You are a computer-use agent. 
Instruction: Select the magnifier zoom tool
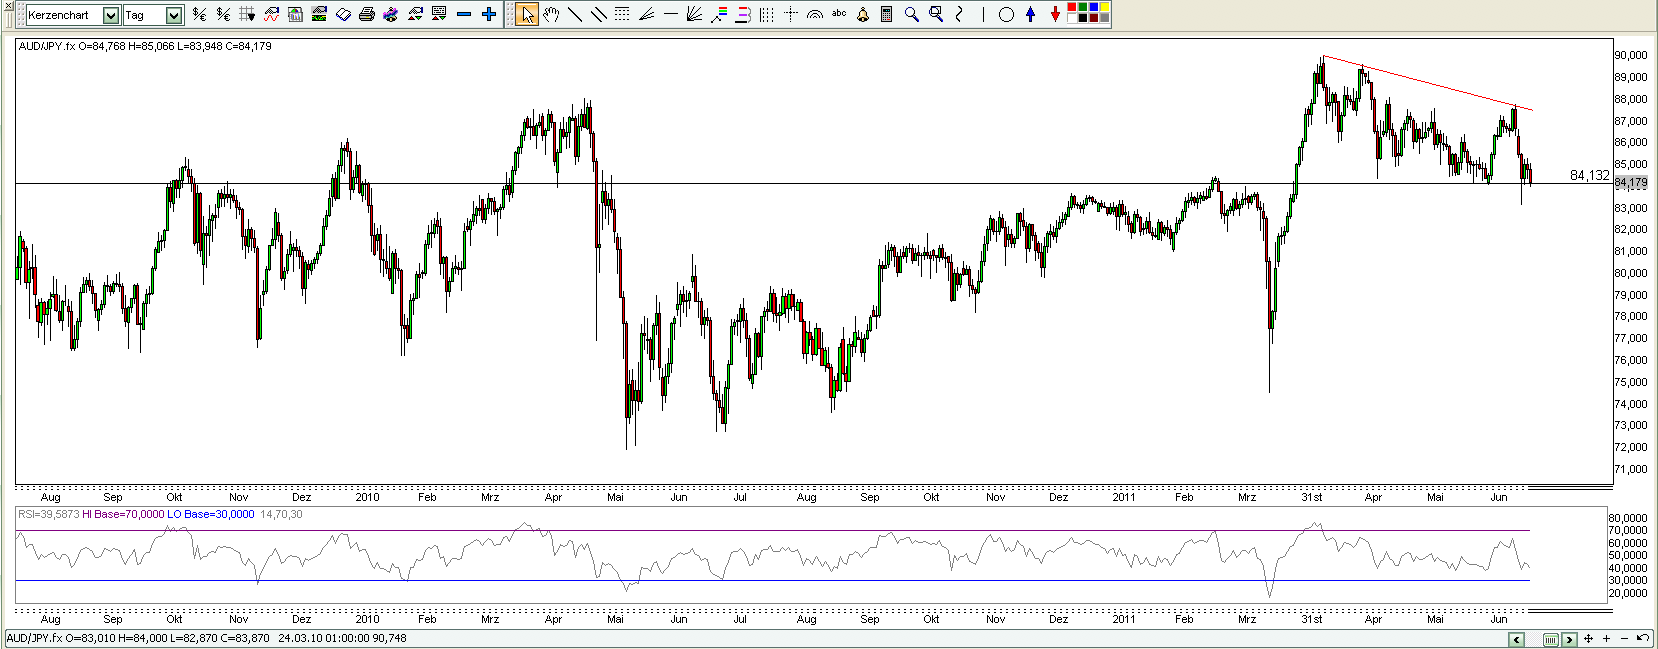911,14
